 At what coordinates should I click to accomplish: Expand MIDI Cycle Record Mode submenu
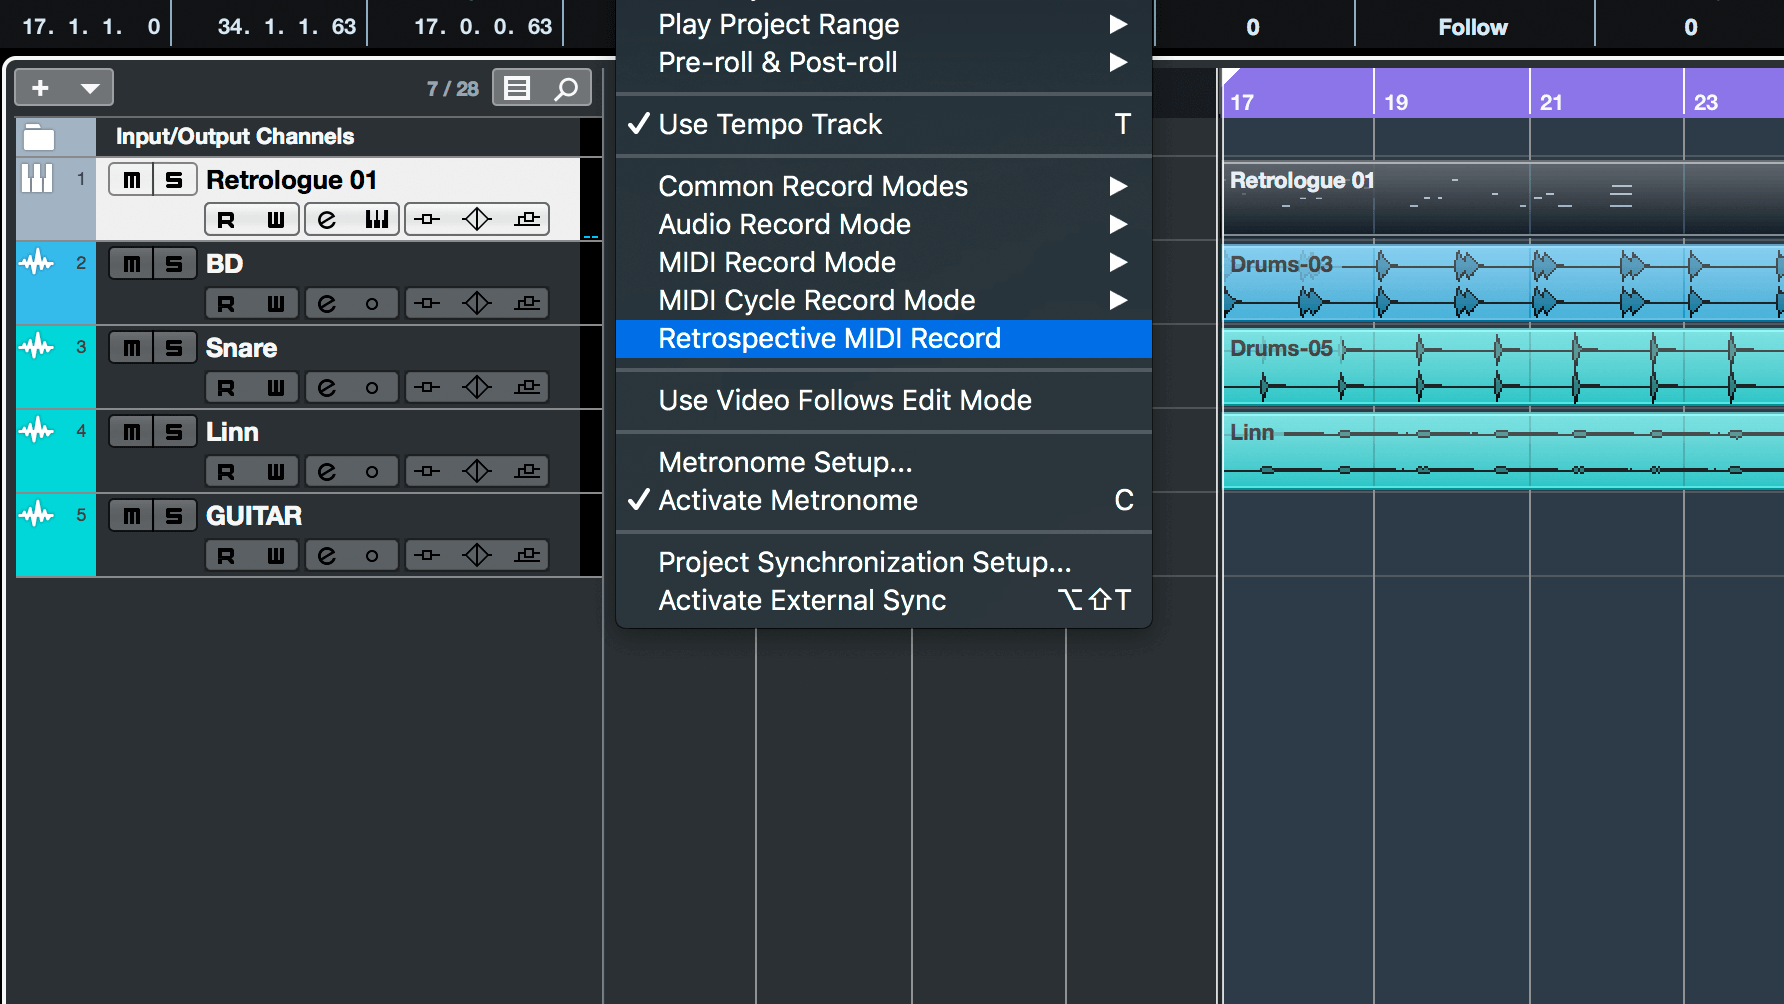(x=884, y=300)
